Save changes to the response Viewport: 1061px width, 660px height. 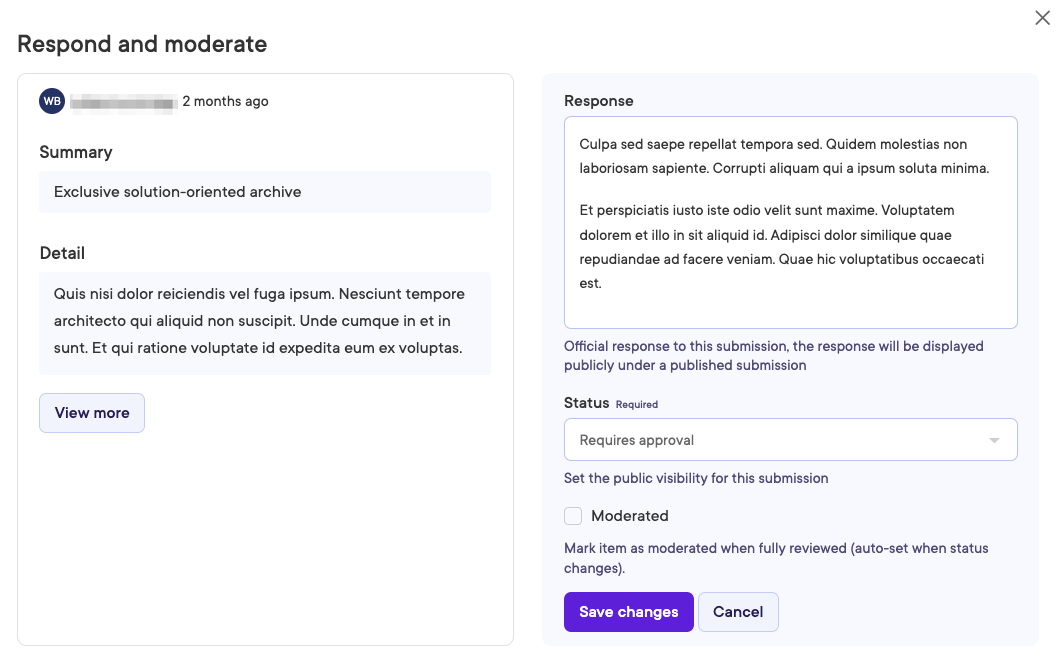(x=628, y=612)
